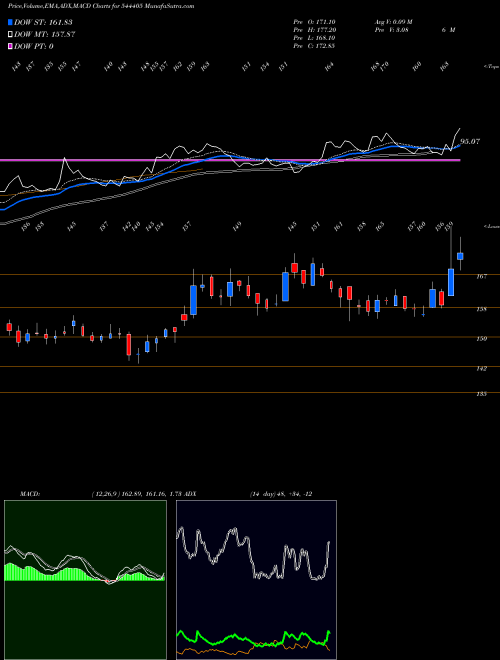Click the last blue candlestick on the right
The width and height of the screenshot is (500, 660).
coord(460,256)
